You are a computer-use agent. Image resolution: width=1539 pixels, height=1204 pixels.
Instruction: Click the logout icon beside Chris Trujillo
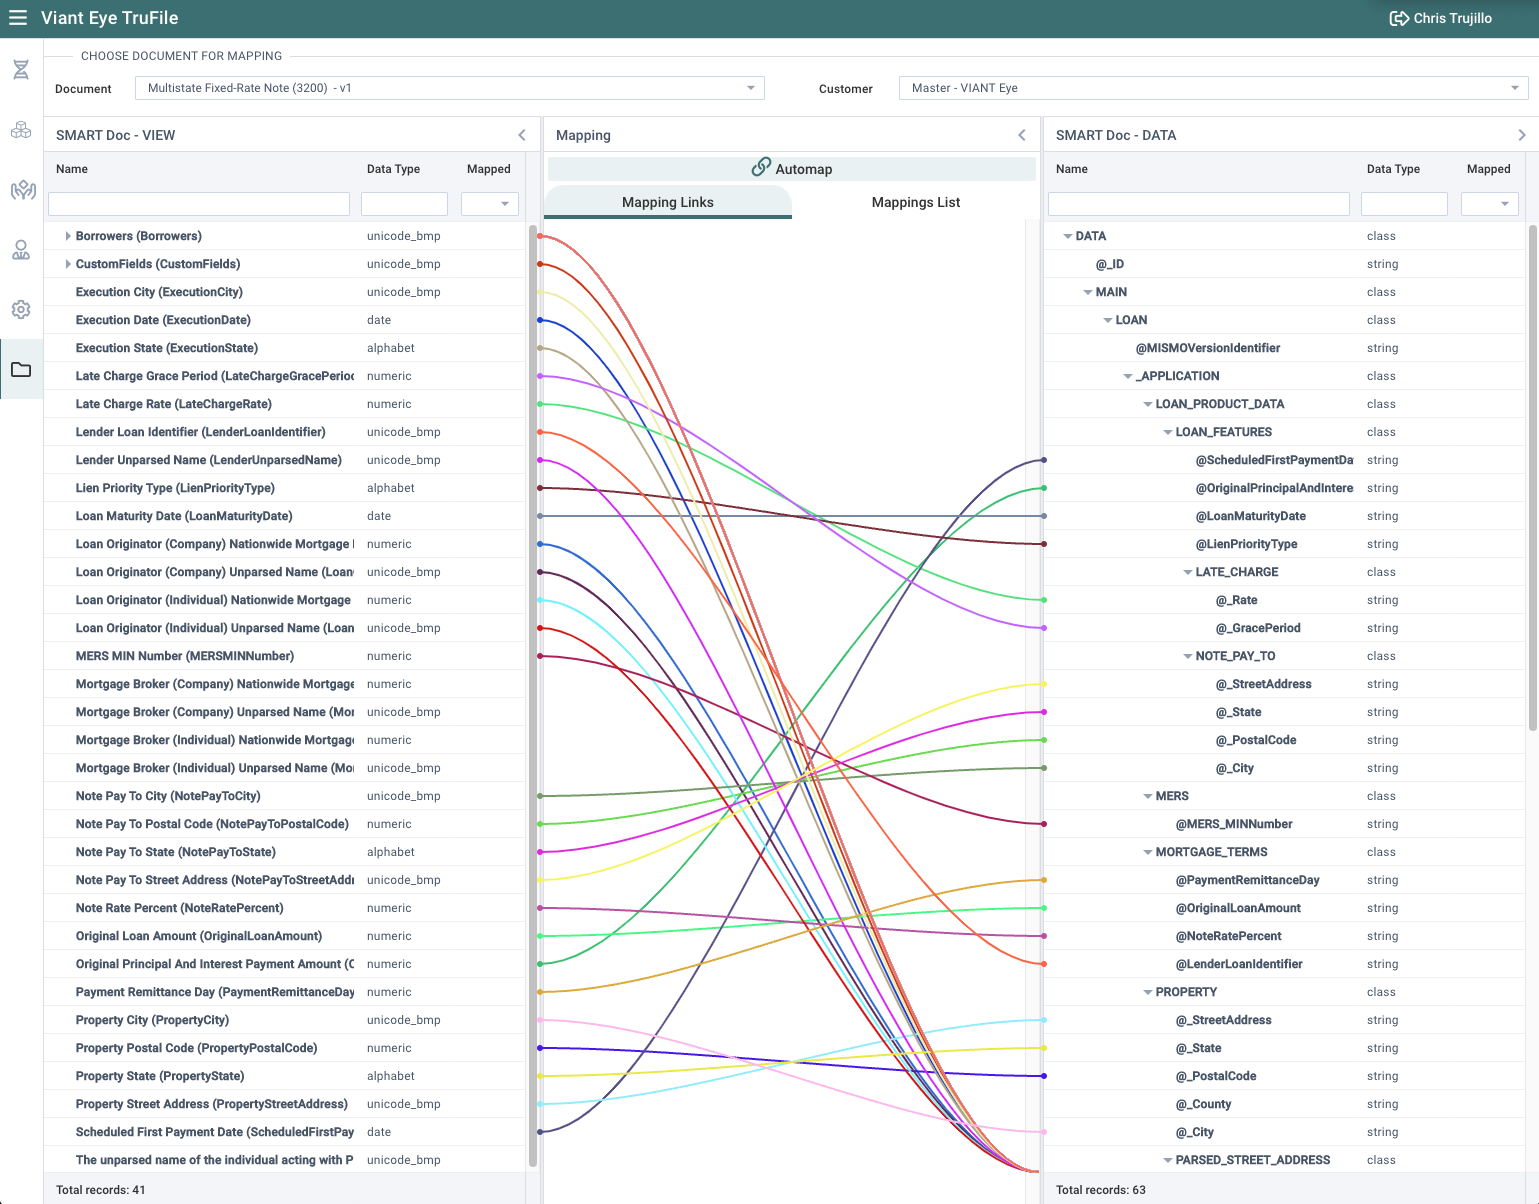pos(1399,18)
